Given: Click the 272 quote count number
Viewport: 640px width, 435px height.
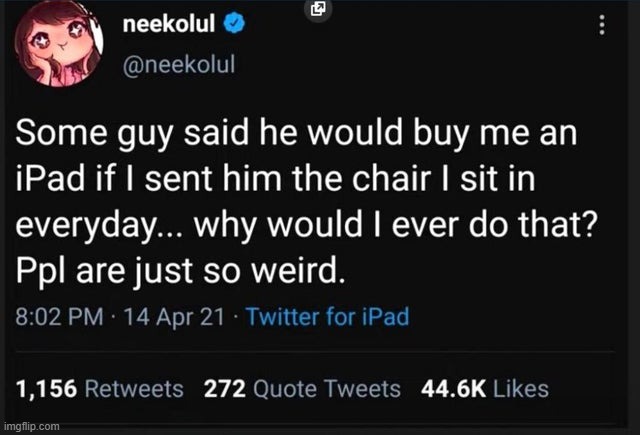Looking at the screenshot, I should [x=224, y=388].
